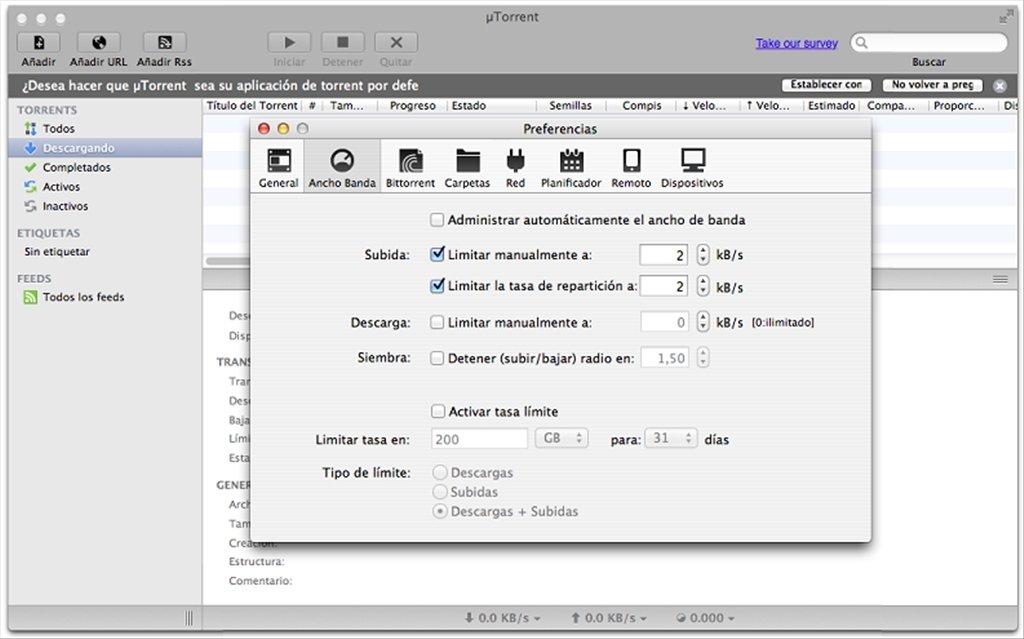This screenshot has height=639, width=1024.
Task: Click the No volver a preg... button
Action: pos(932,85)
